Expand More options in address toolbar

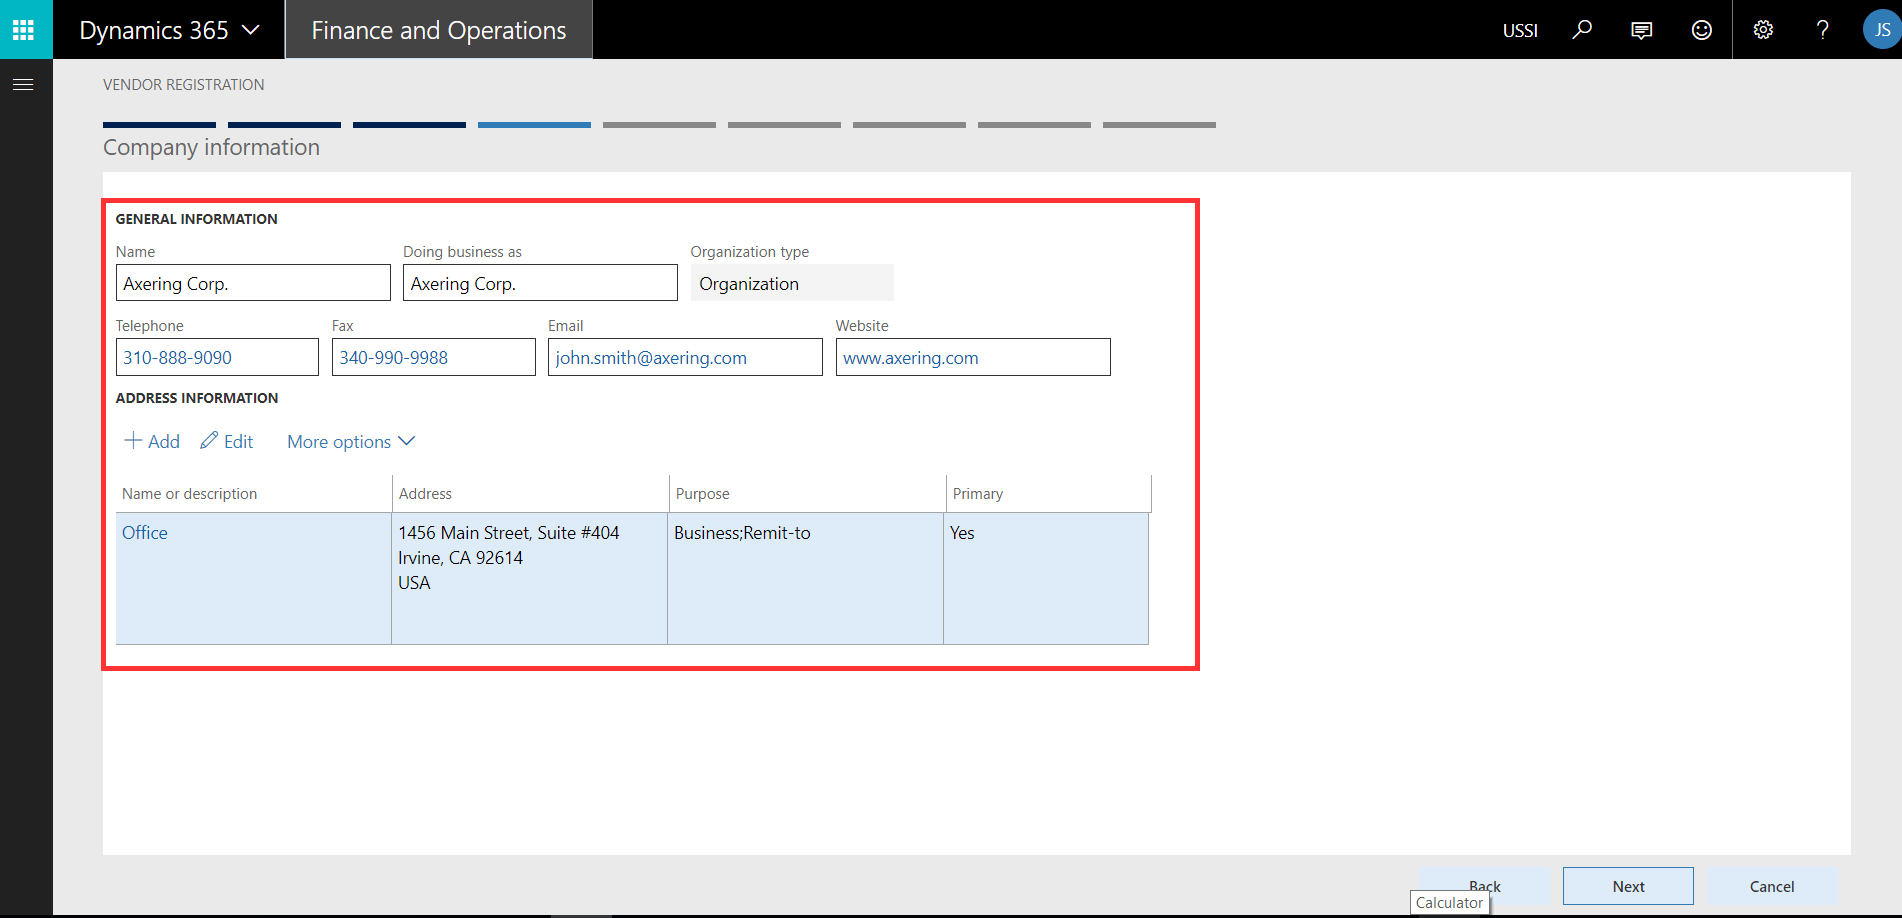coord(350,442)
